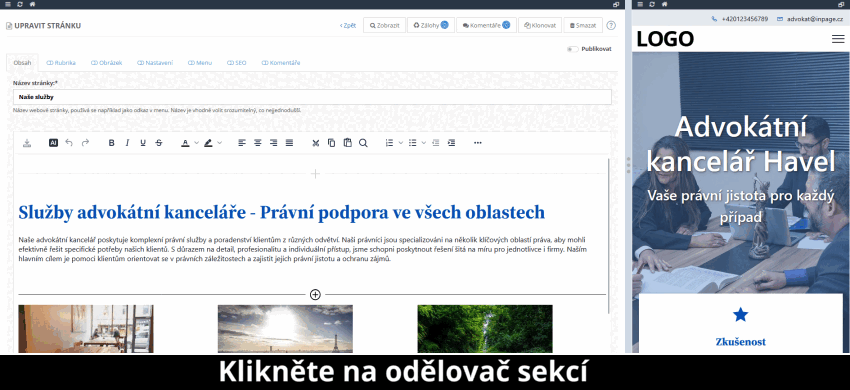Expand bulleted list style options arrow
The image size is (850, 390).
[x=423, y=143]
